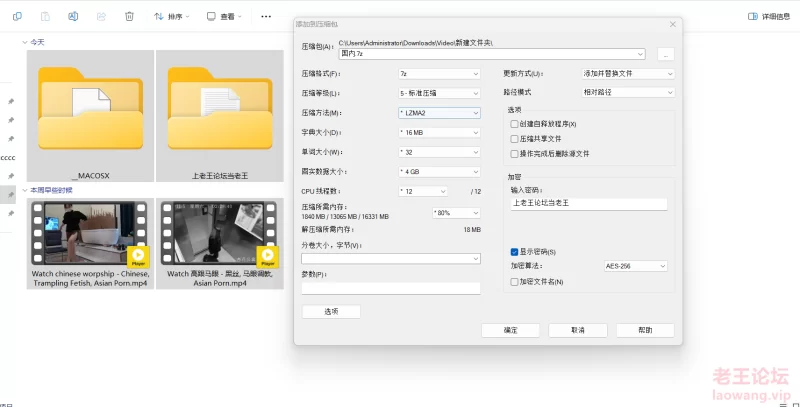Open the LZMA2 compression method dropdown
800x407 pixels.
438,113
